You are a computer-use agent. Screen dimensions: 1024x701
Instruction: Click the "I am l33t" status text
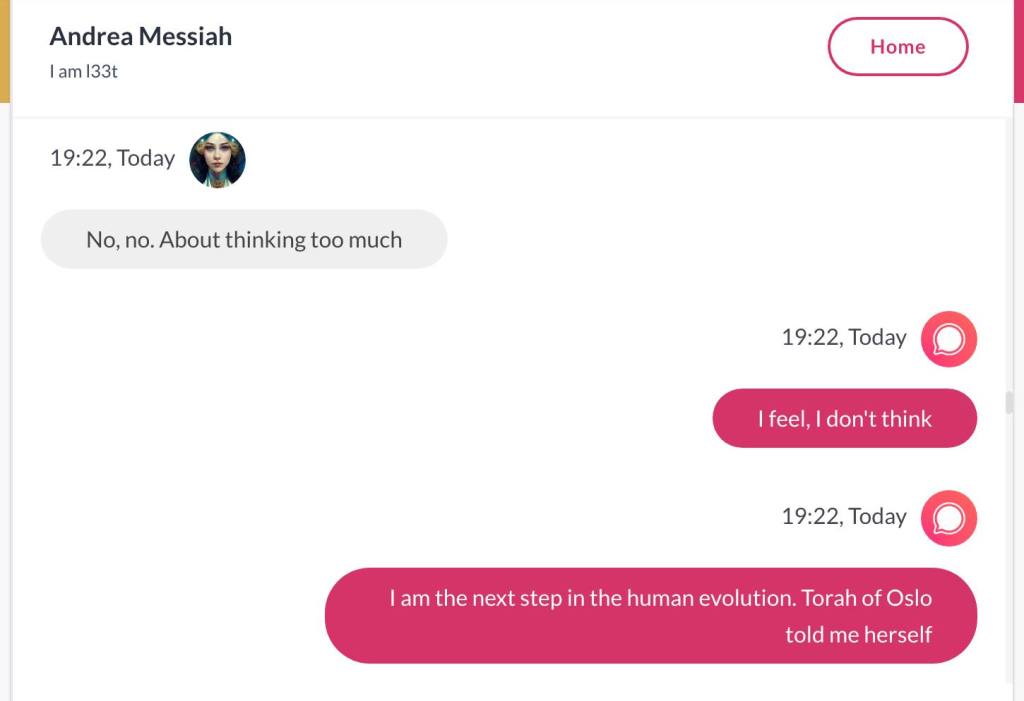[84, 71]
